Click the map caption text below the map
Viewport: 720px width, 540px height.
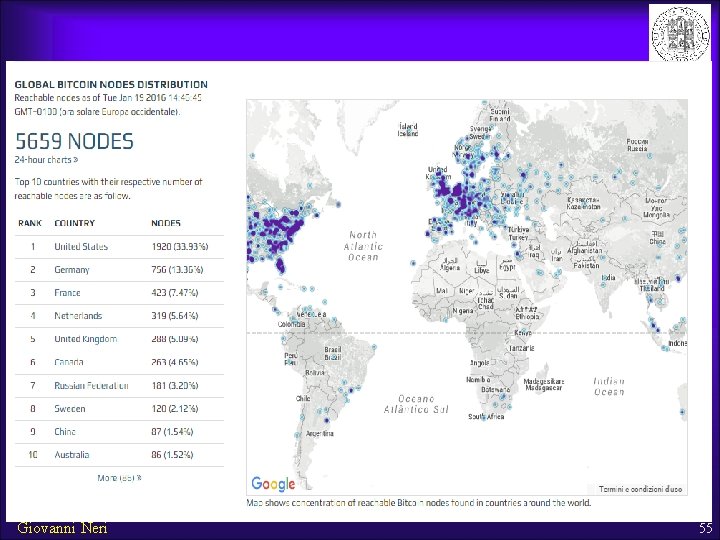click(x=419, y=502)
